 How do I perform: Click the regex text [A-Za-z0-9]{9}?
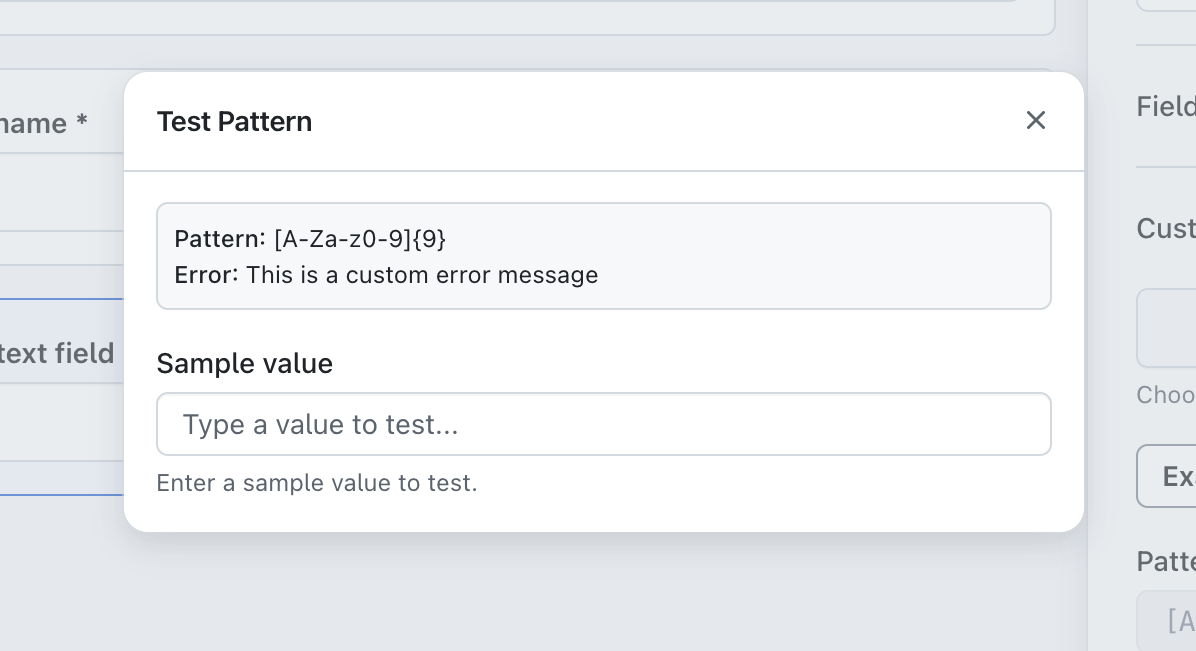(x=360, y=239)
